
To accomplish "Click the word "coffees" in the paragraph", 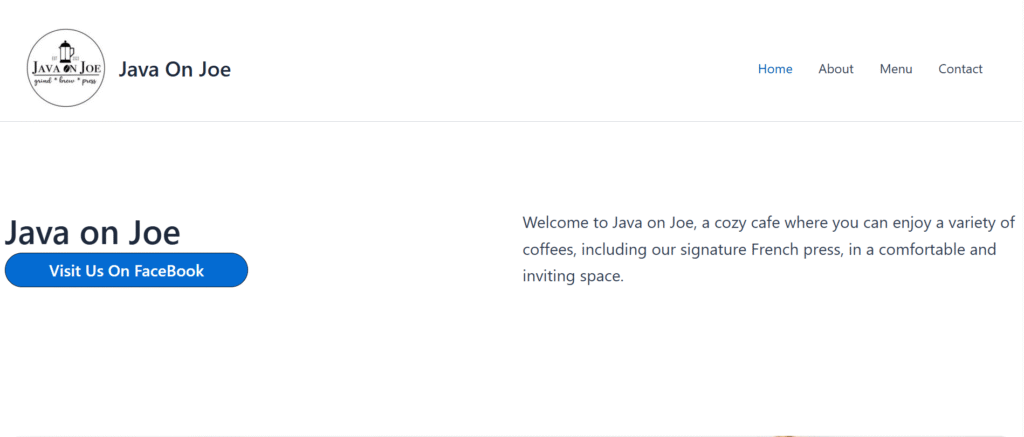I will [x=547, y=249].
